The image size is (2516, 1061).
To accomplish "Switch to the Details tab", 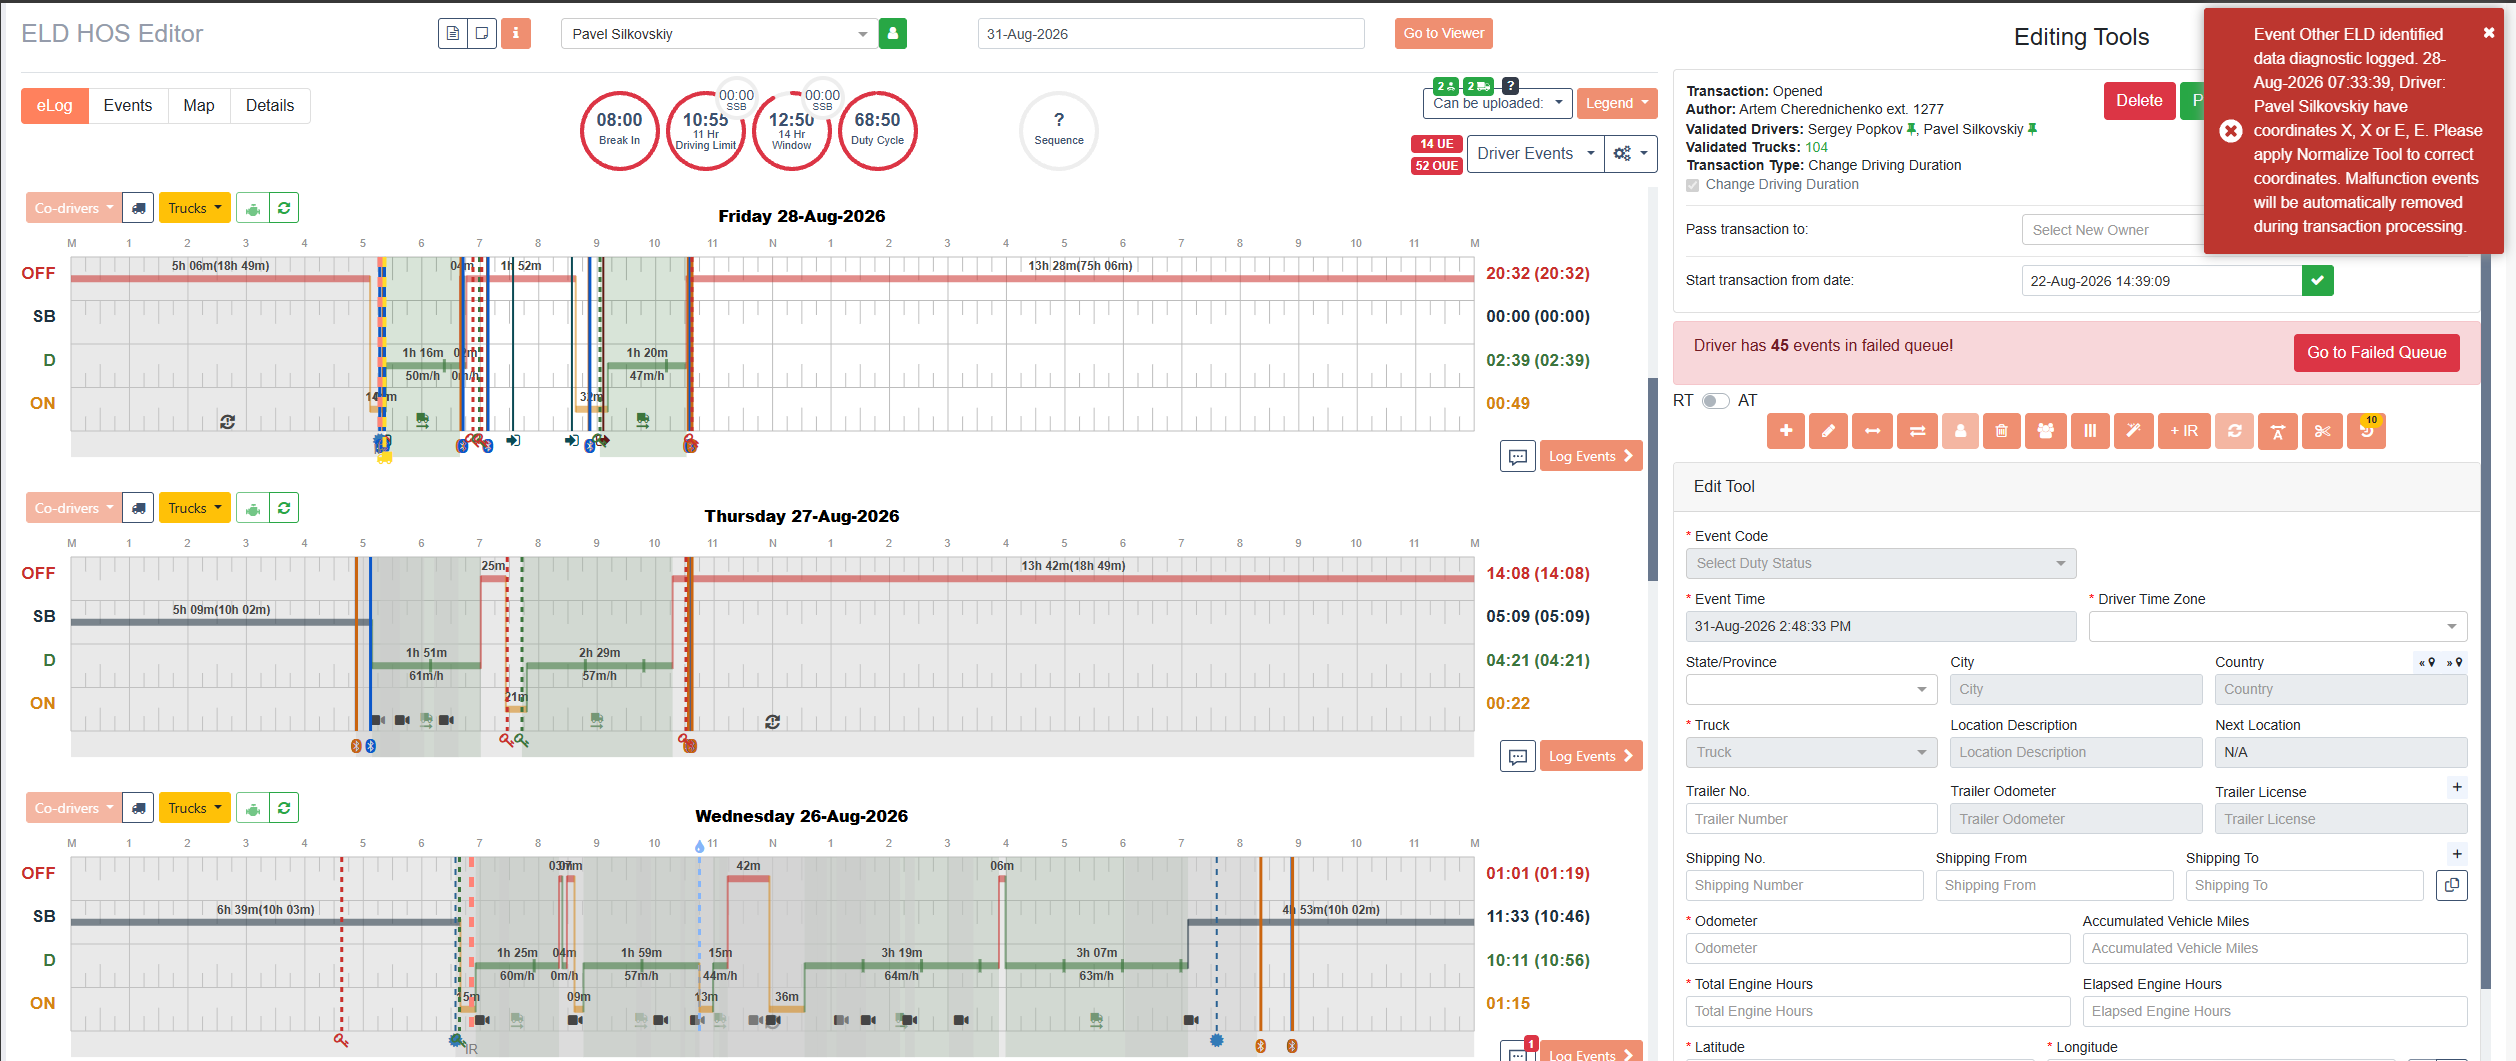I will [270, 105].
